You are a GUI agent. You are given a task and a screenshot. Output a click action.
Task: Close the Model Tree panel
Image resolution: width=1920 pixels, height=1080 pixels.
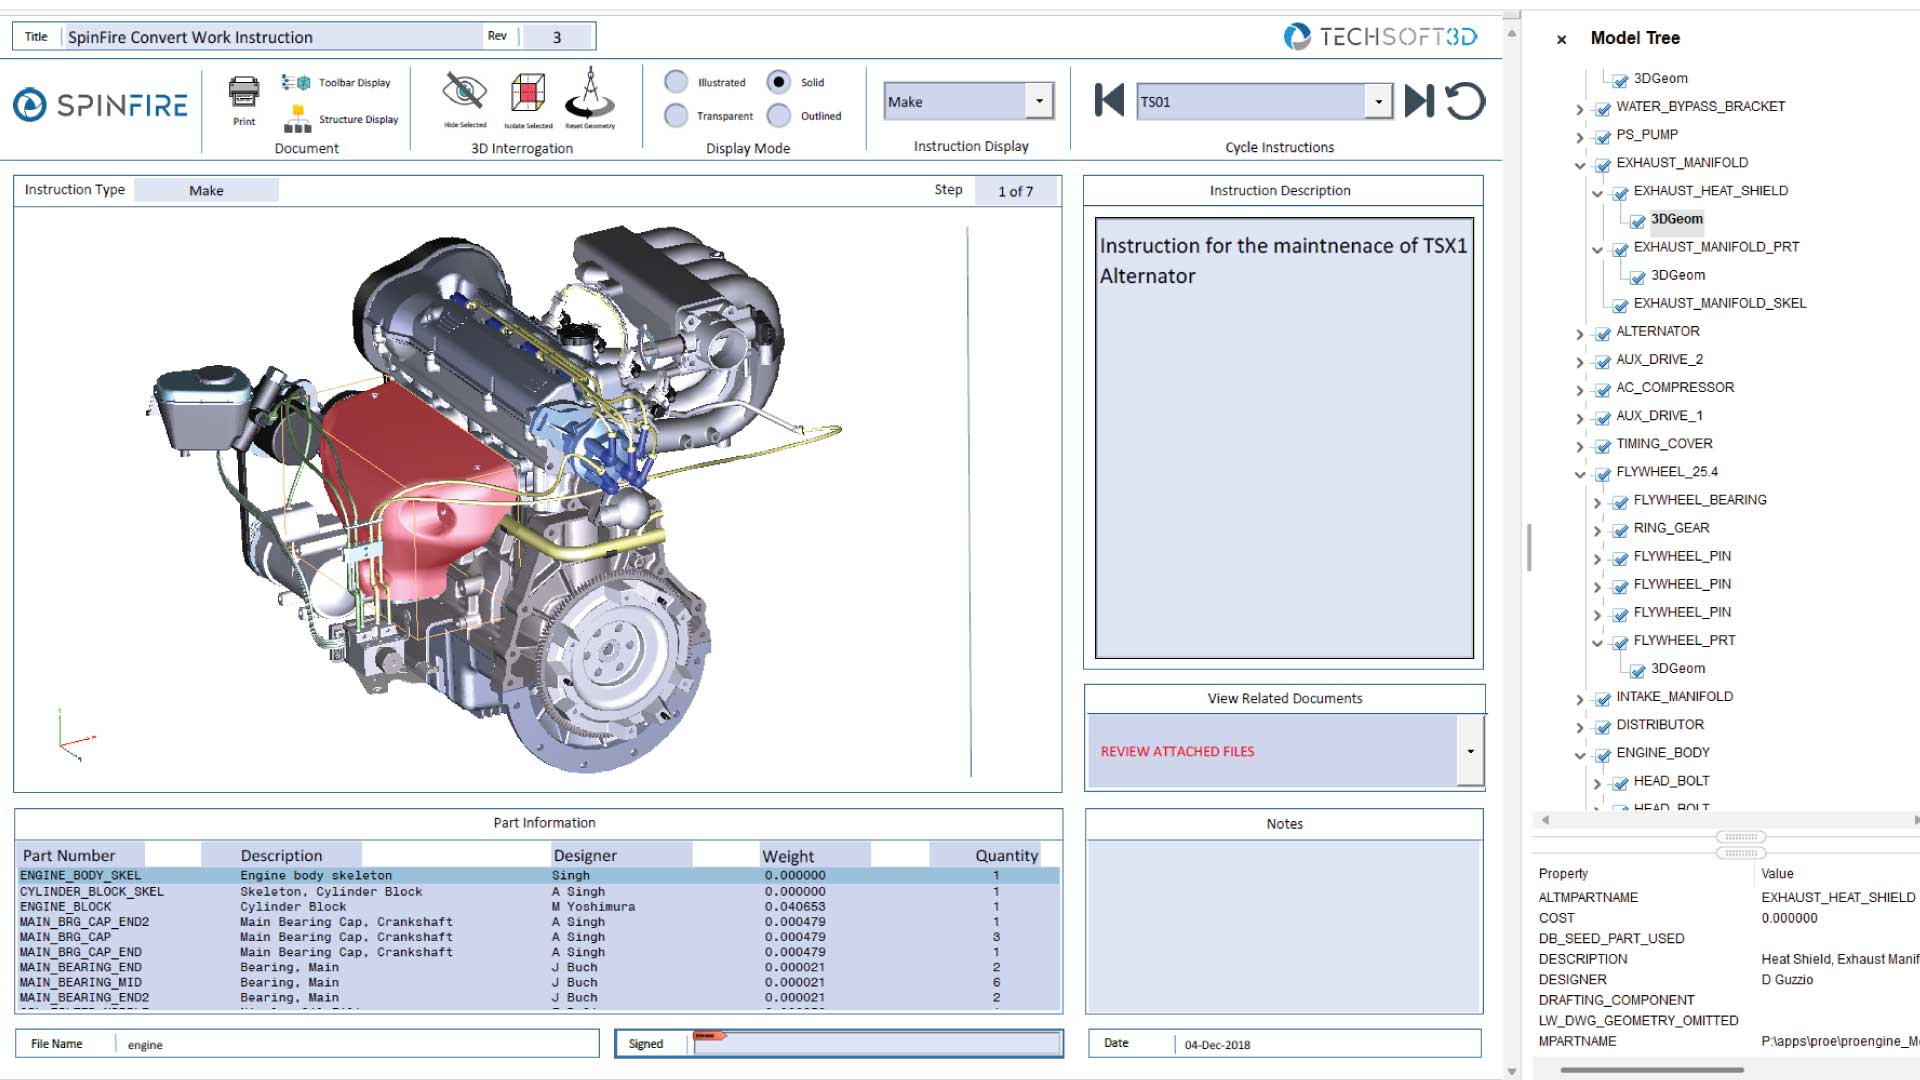[x=1561, y=39]
